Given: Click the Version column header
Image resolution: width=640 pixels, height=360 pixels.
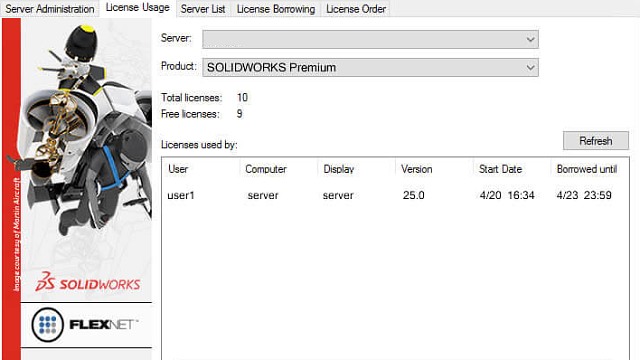Looking at the screenshot, I should click(x=434, y=169).
